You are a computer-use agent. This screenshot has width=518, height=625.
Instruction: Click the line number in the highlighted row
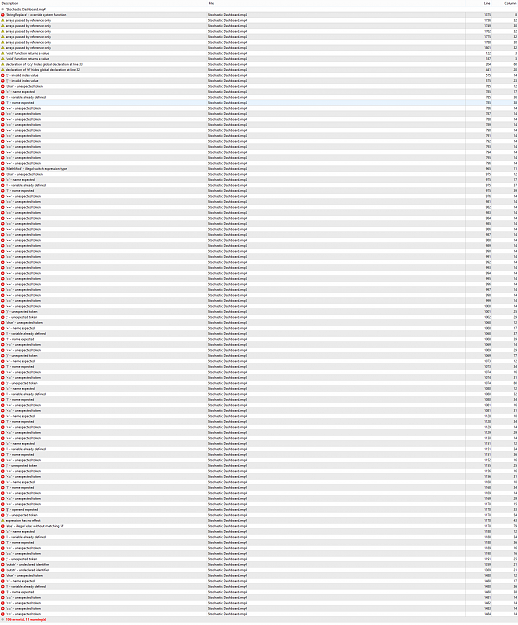coord(488,103)
